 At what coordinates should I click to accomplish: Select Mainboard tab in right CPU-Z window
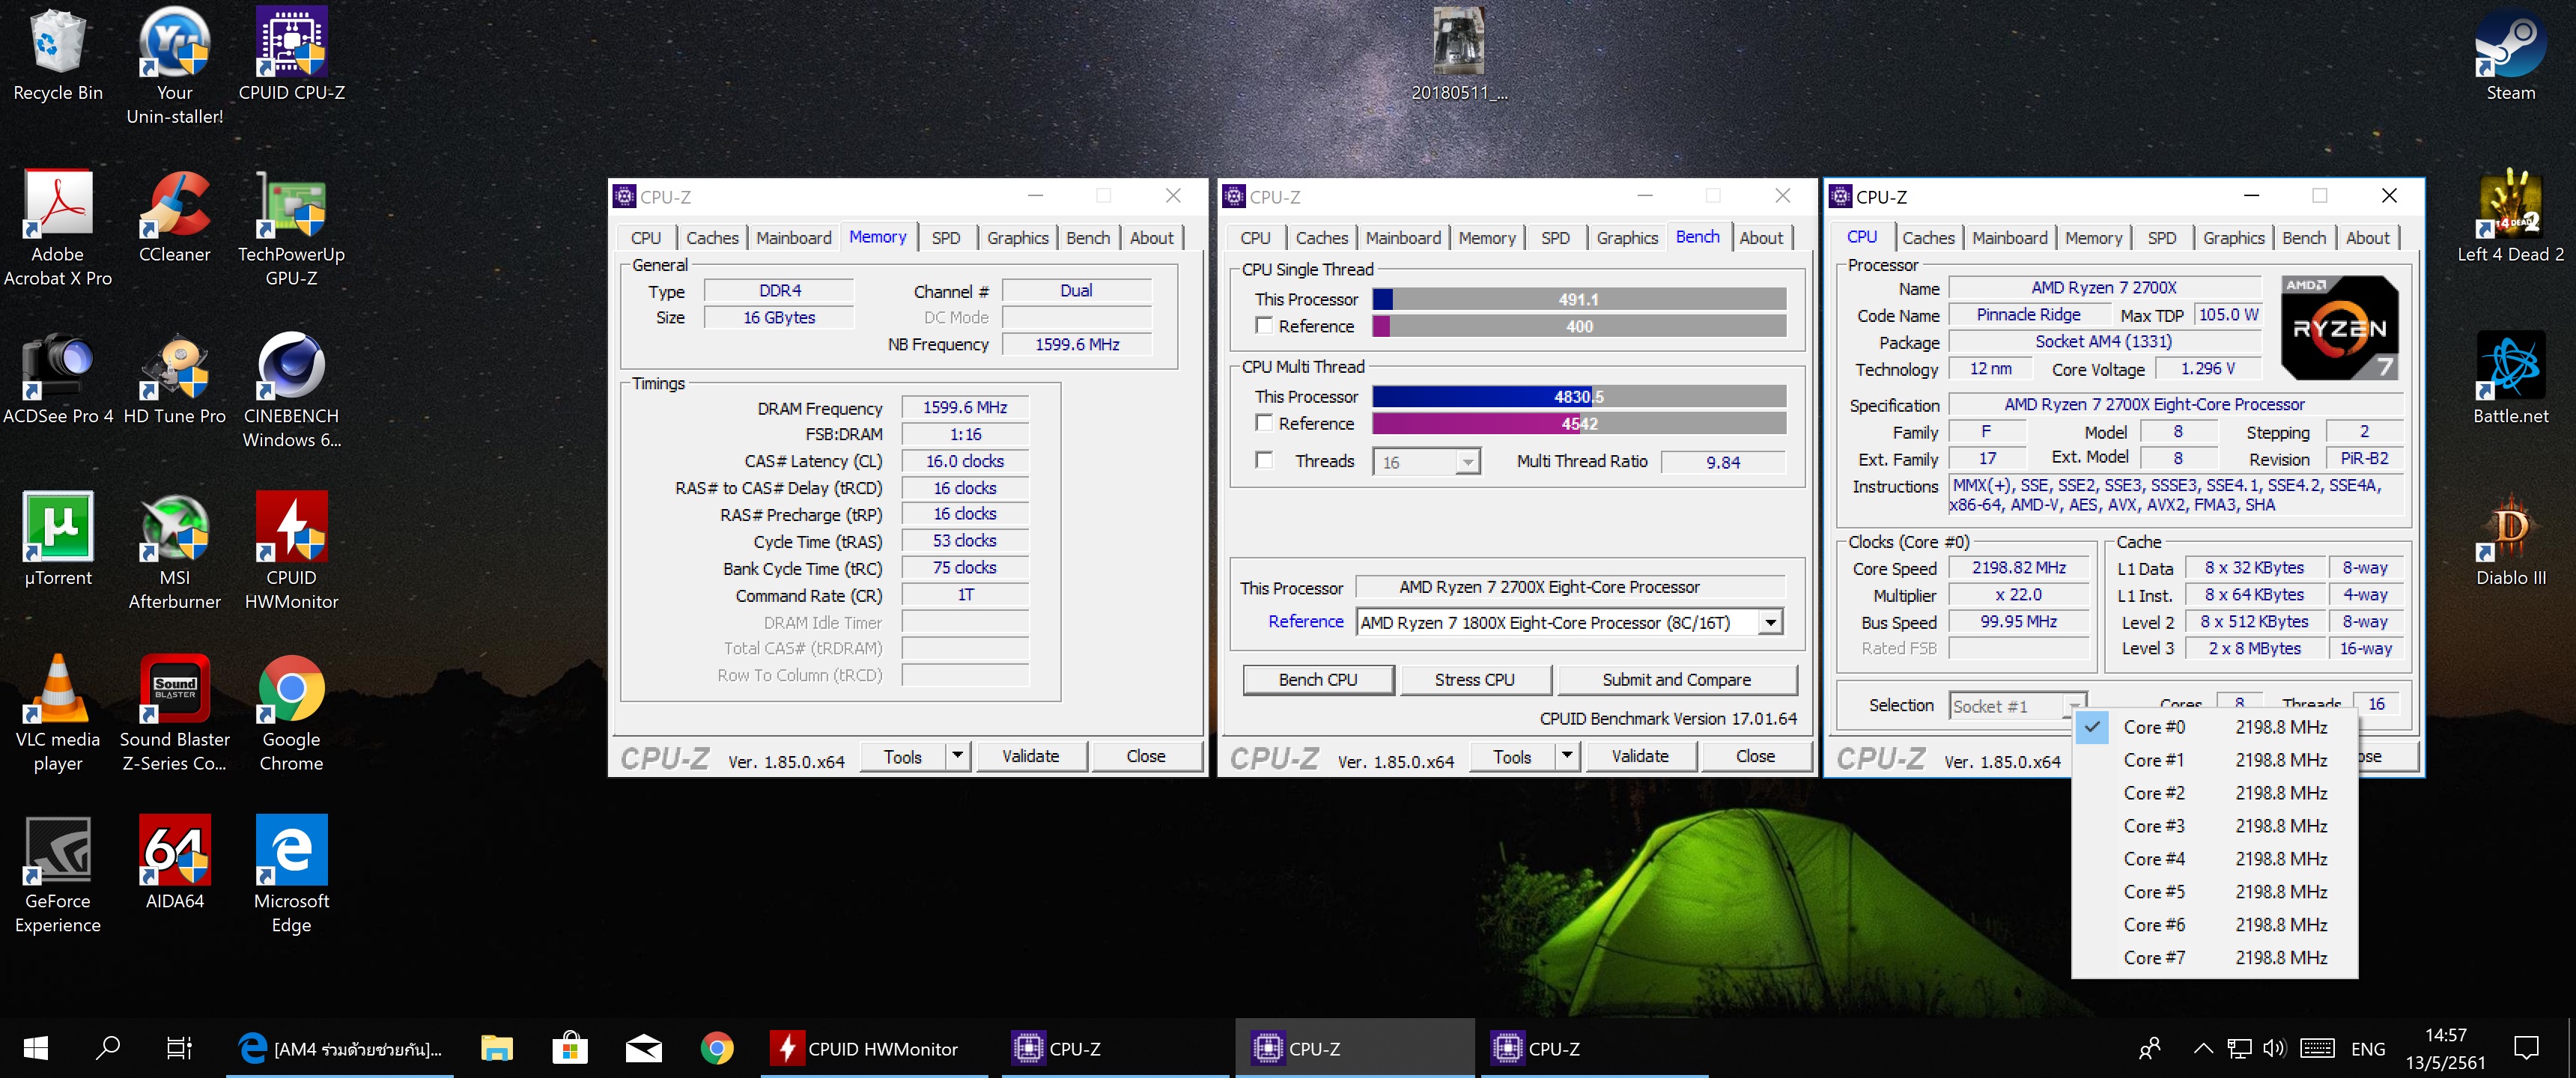[2009, 238]
